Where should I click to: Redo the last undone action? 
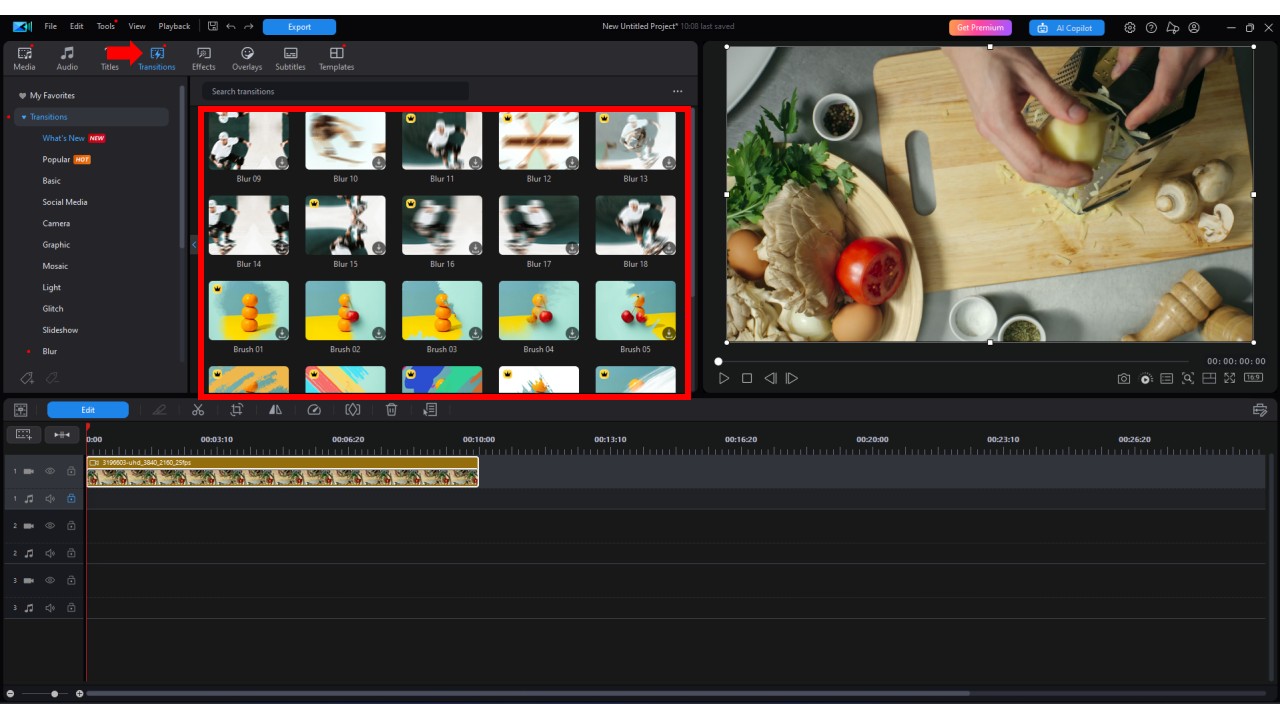pos(248,27)
